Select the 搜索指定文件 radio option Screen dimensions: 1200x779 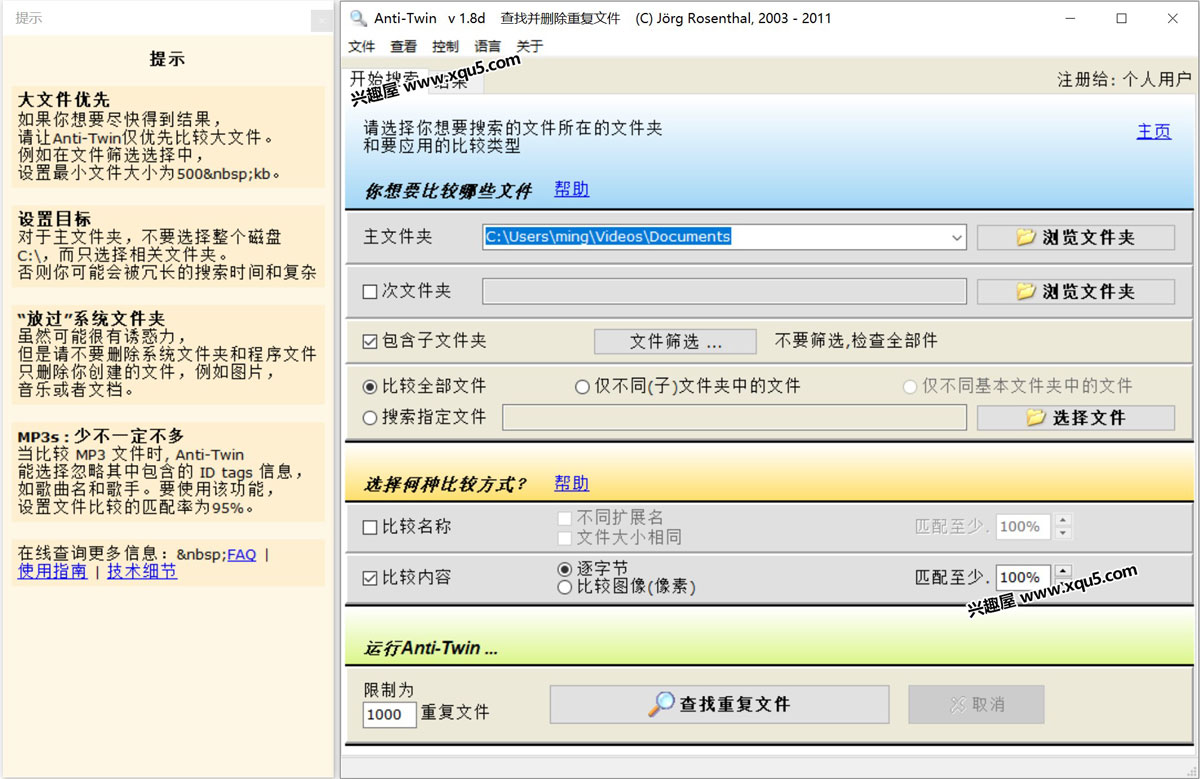point(370,418)
